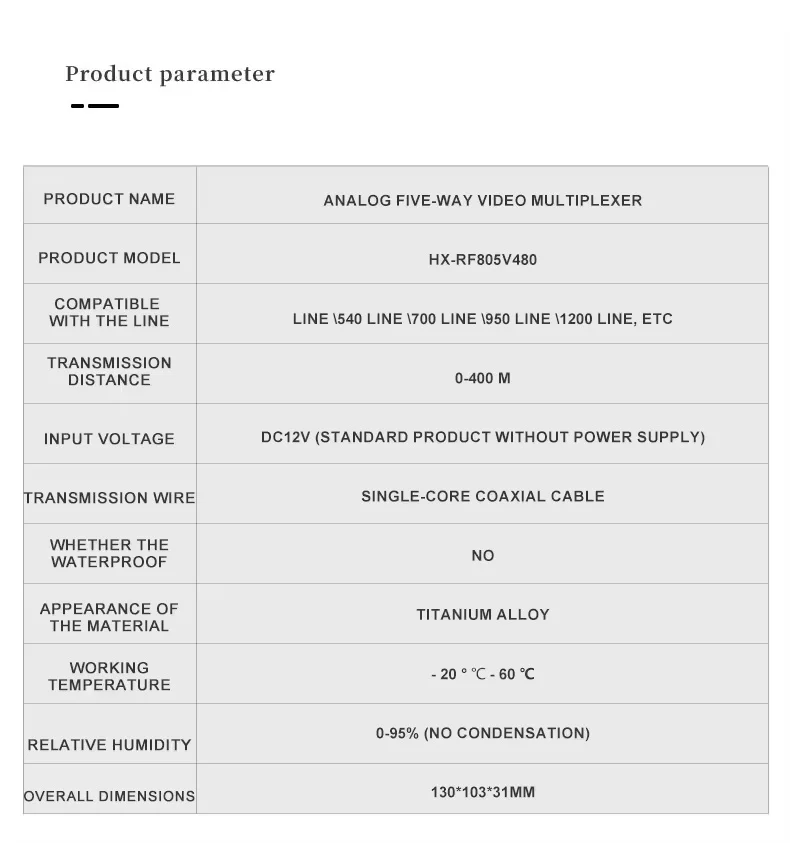Select the INPUT VOLTAGE label

(109, 439)
